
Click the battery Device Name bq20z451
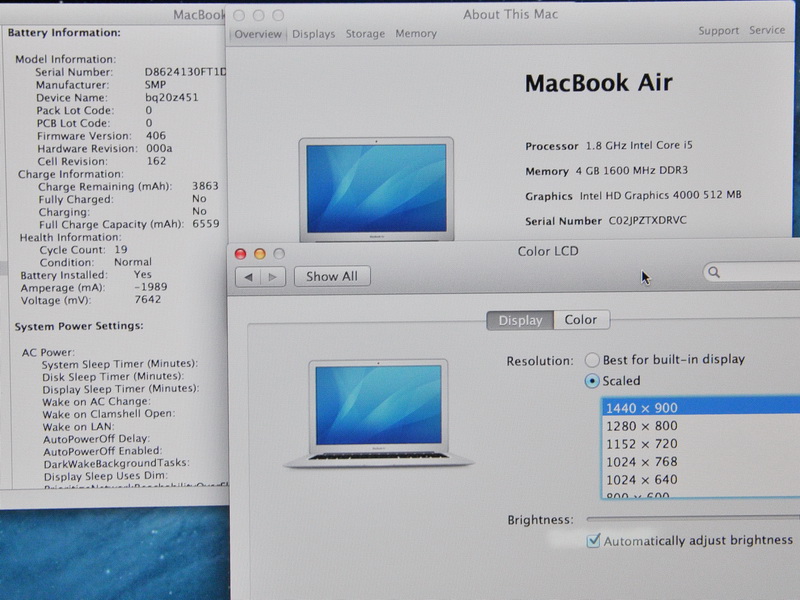[x=171, y=97]
